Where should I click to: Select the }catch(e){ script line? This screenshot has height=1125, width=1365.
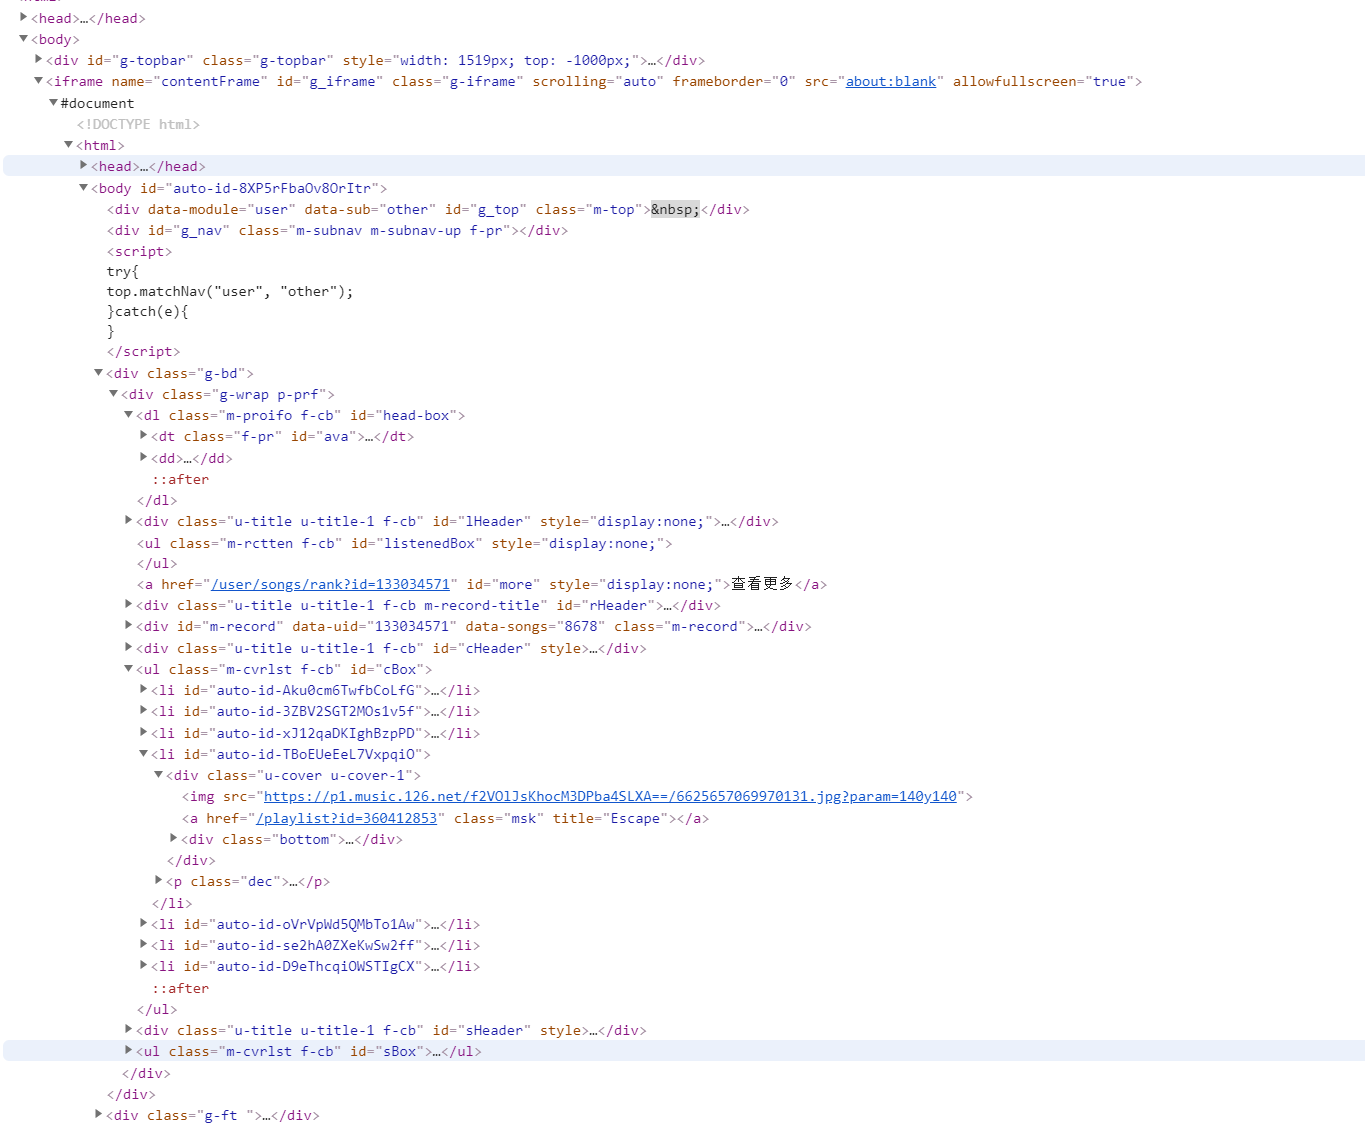[x=147, y=311]
